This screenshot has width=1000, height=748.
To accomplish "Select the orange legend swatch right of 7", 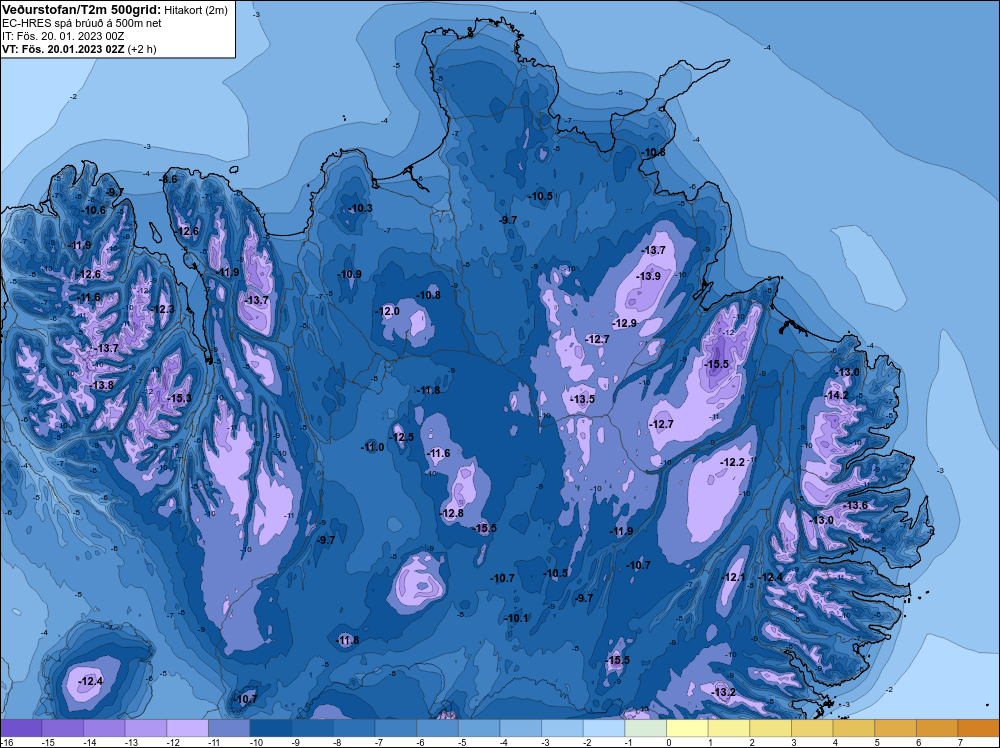I will tap(978, 728).
